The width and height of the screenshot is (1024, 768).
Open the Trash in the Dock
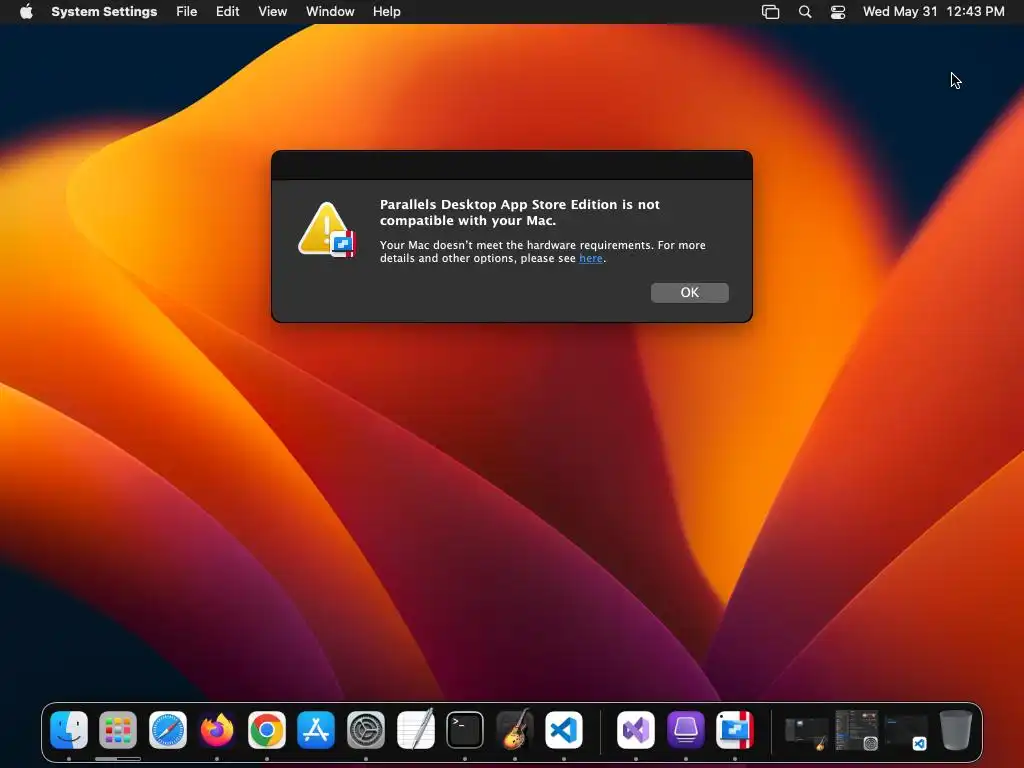pyautogui.click(x=955, y=730)
